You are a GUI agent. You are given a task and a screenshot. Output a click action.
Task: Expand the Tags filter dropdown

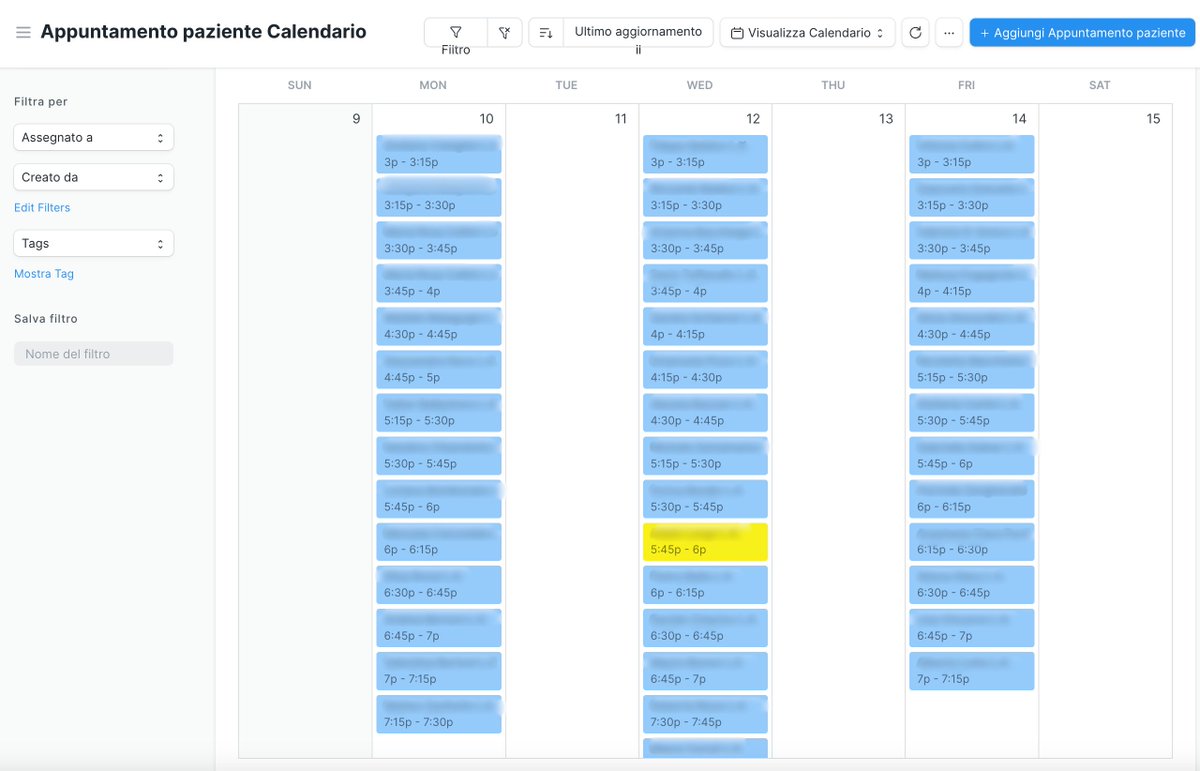coord(94,243)
